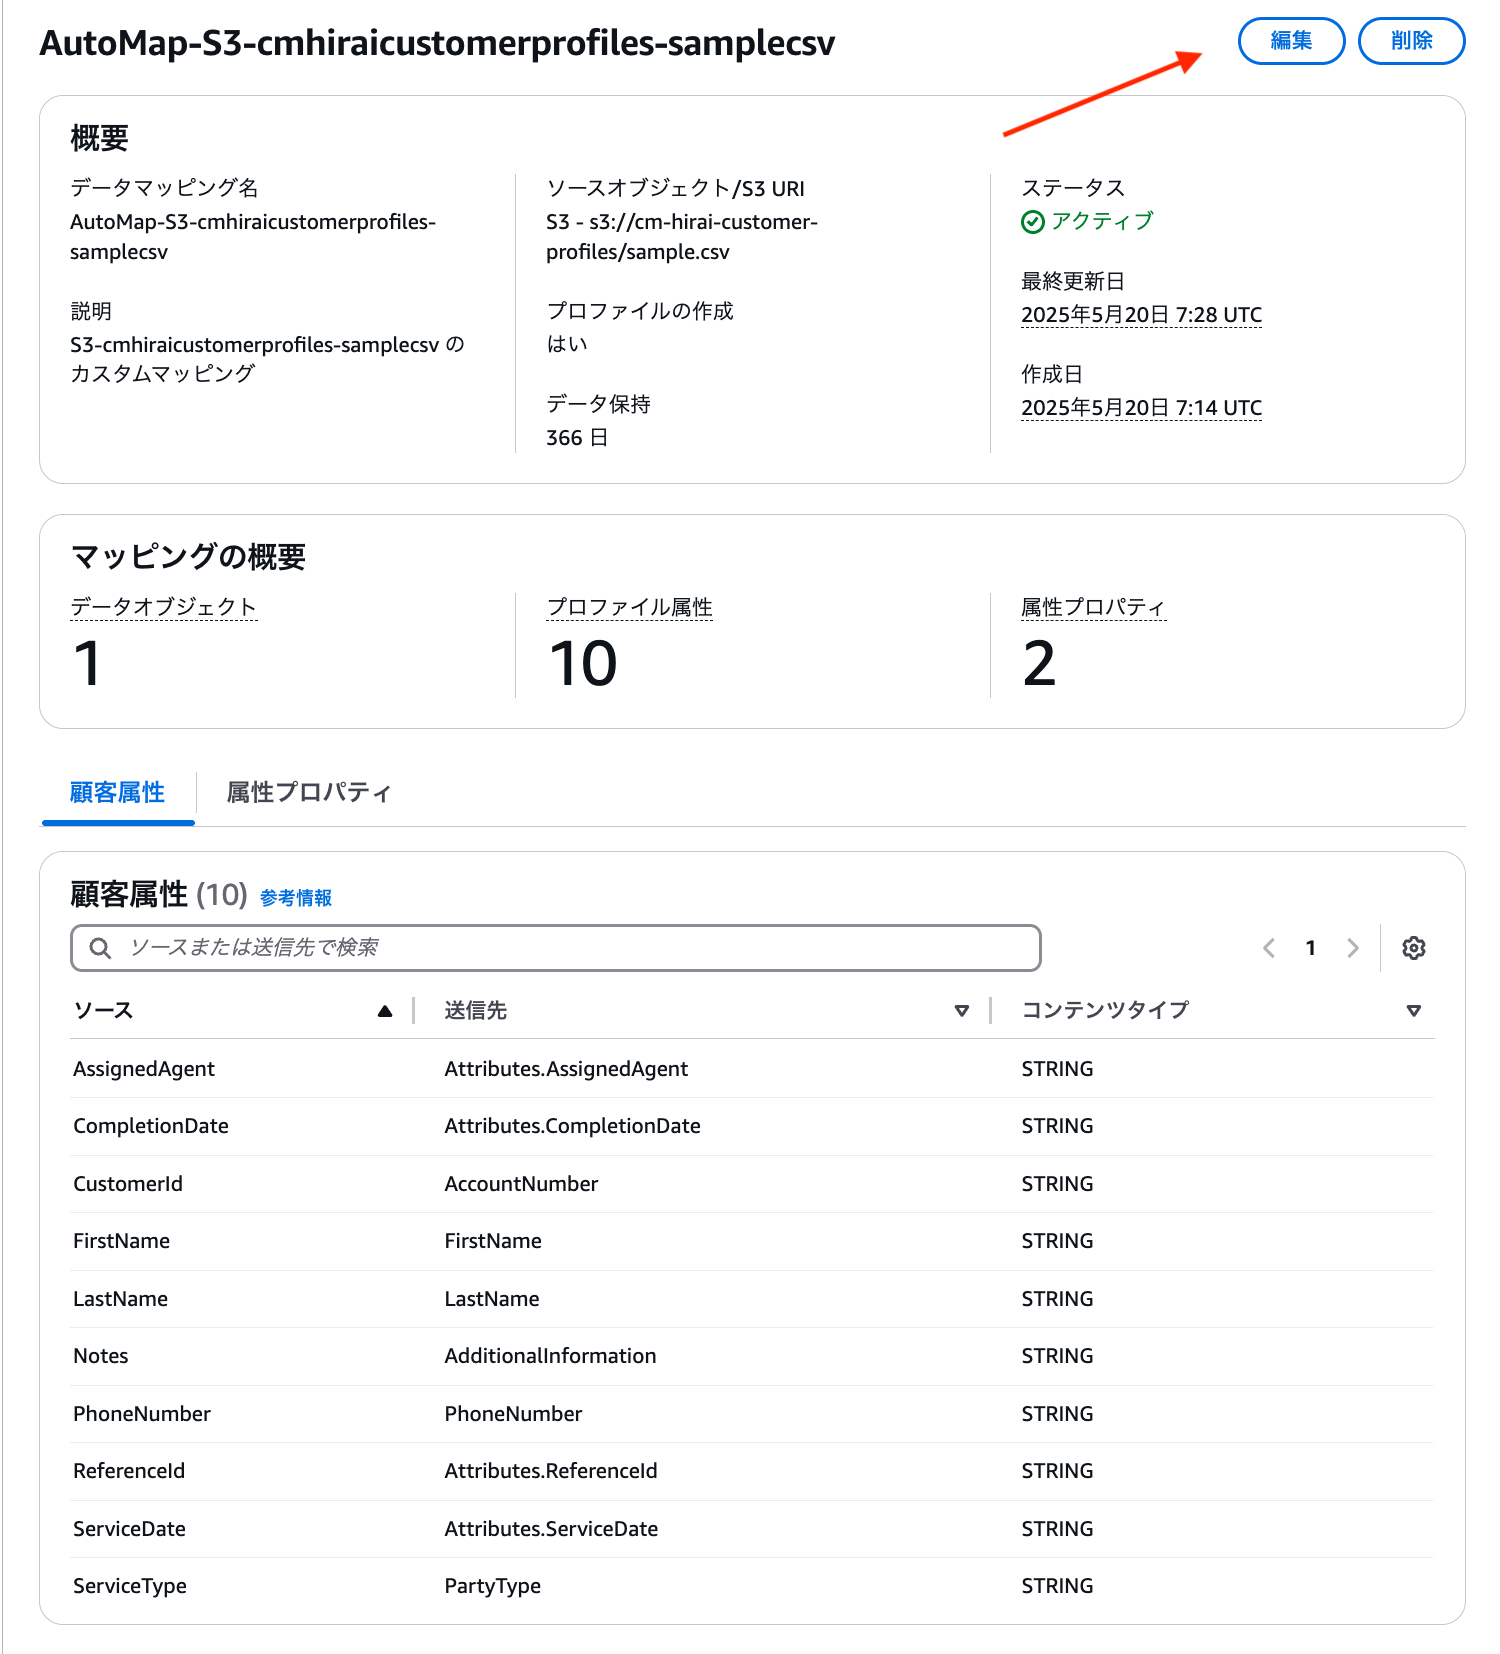Select STRING type in AssignedAgent row
The height and width of the screenshot is (1654, 1500).
pos(1057,1069)
